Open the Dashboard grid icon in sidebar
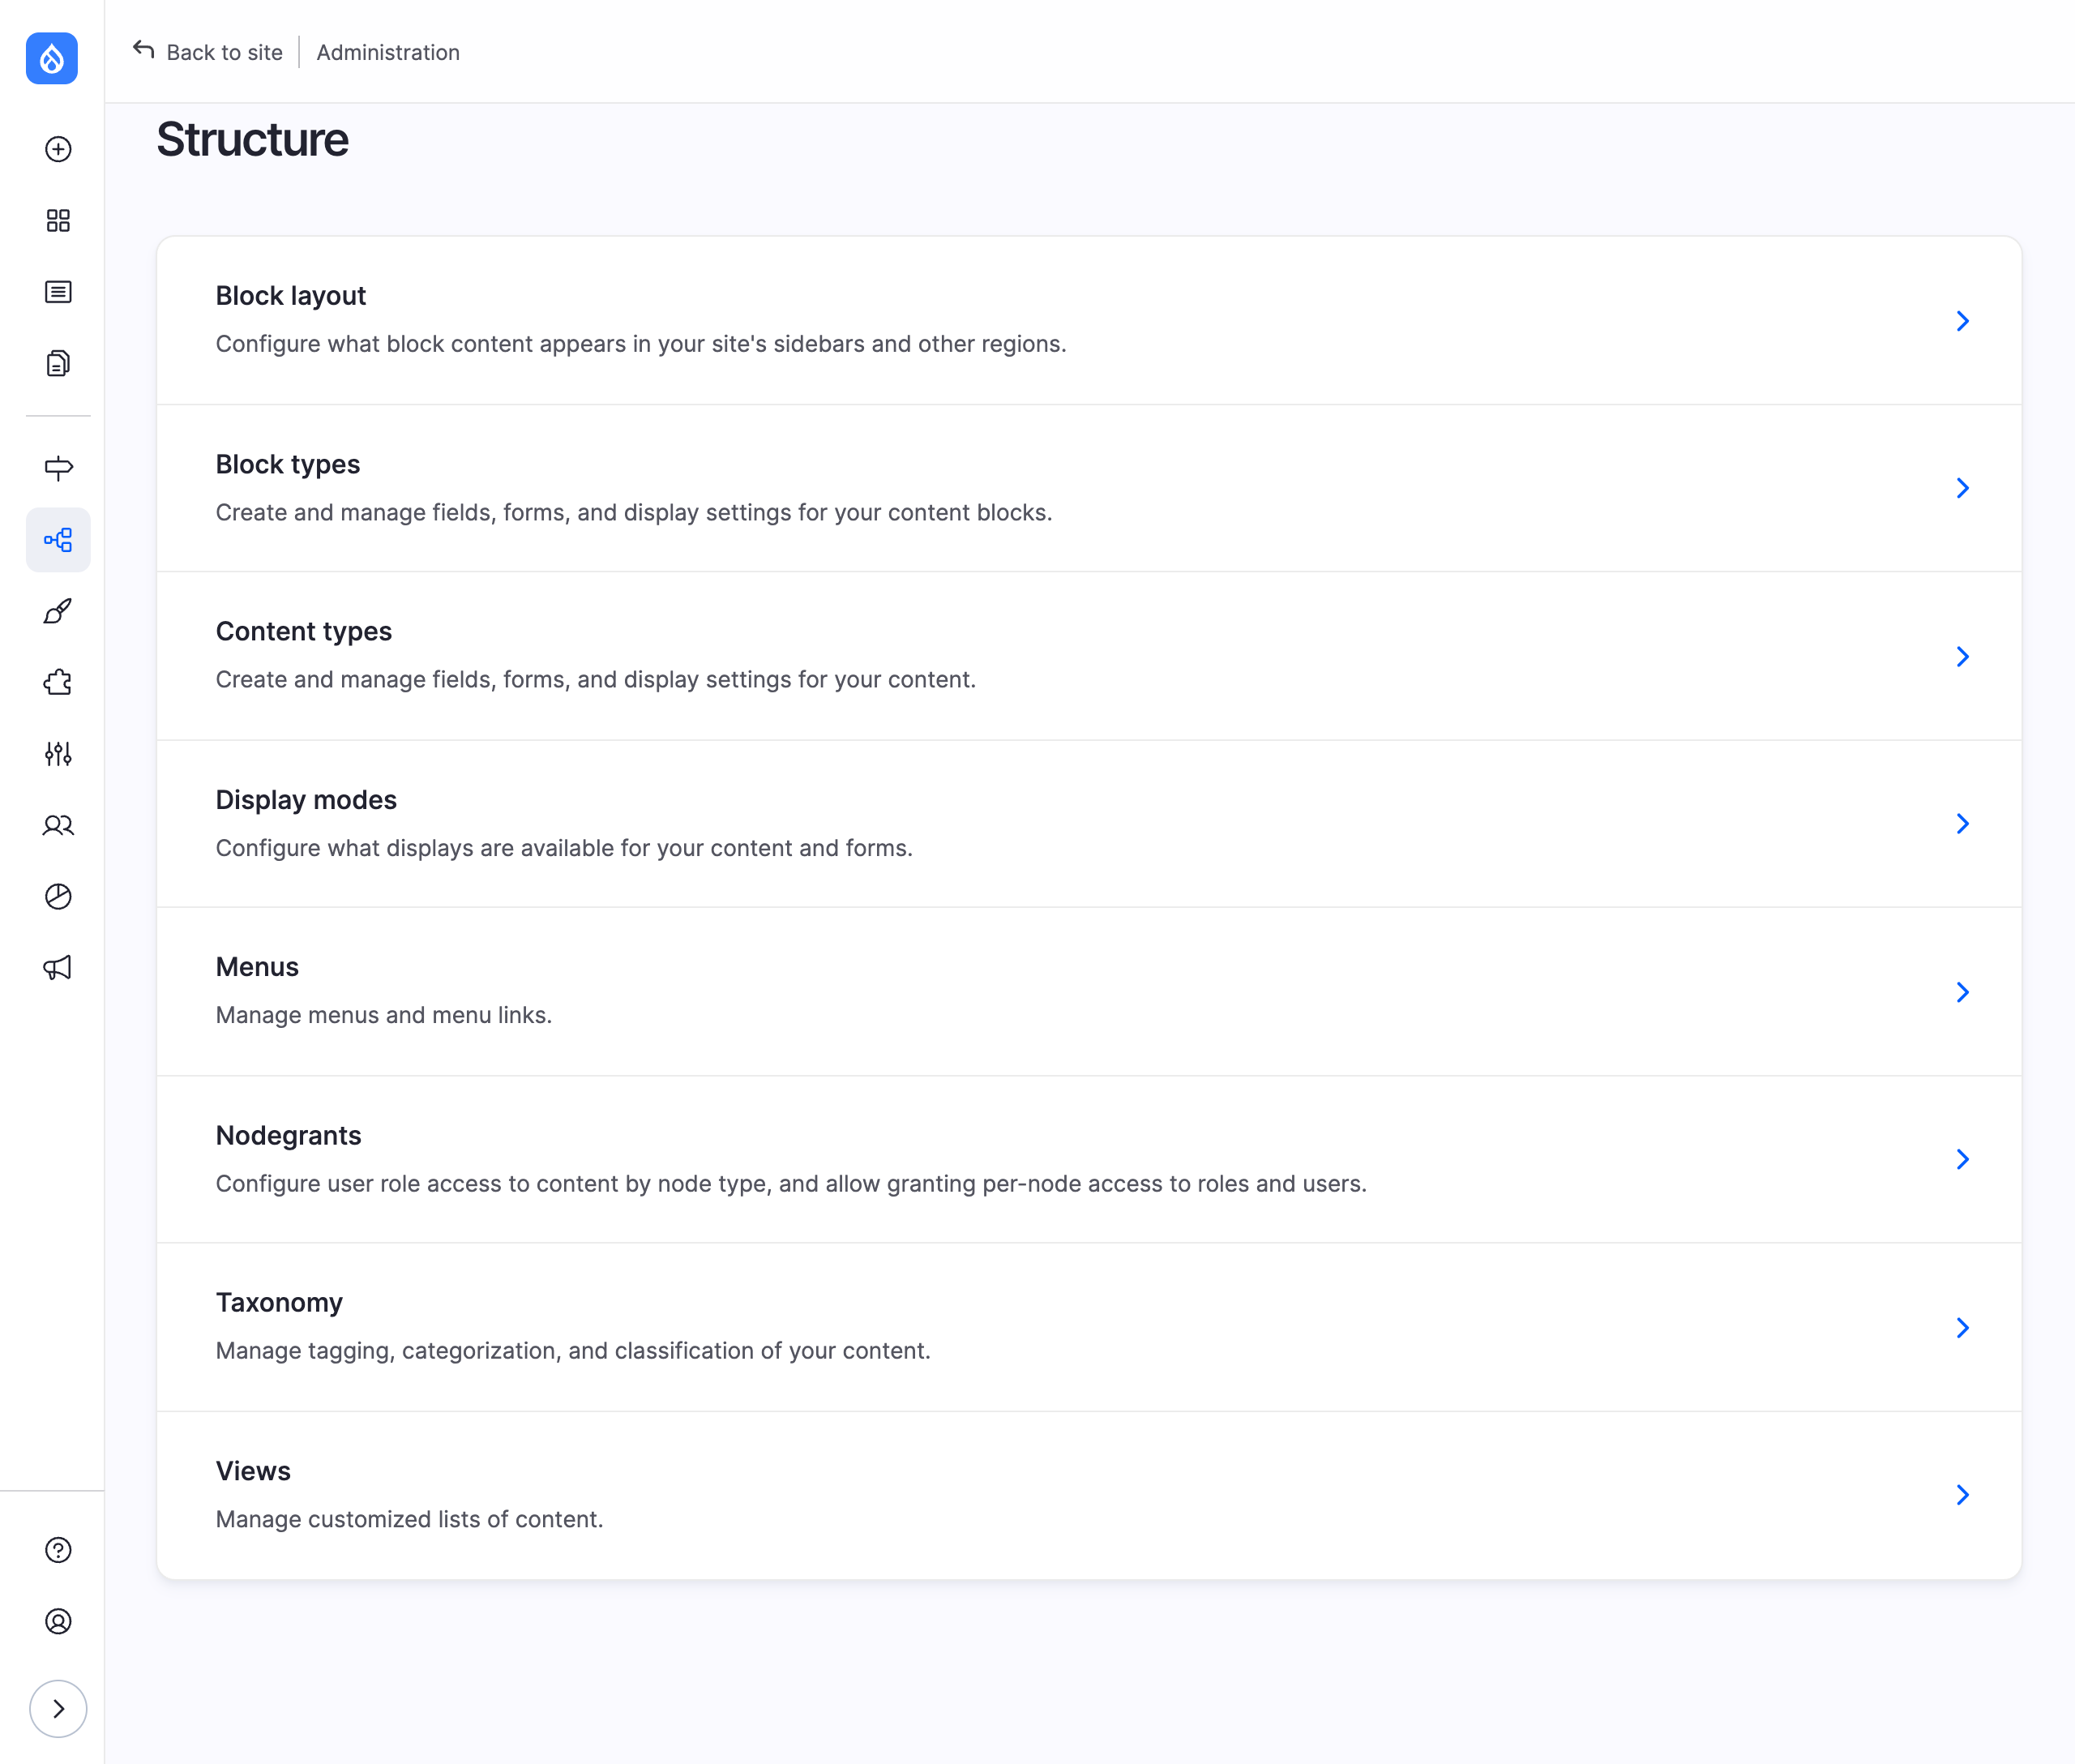 [x=58, y=220]
